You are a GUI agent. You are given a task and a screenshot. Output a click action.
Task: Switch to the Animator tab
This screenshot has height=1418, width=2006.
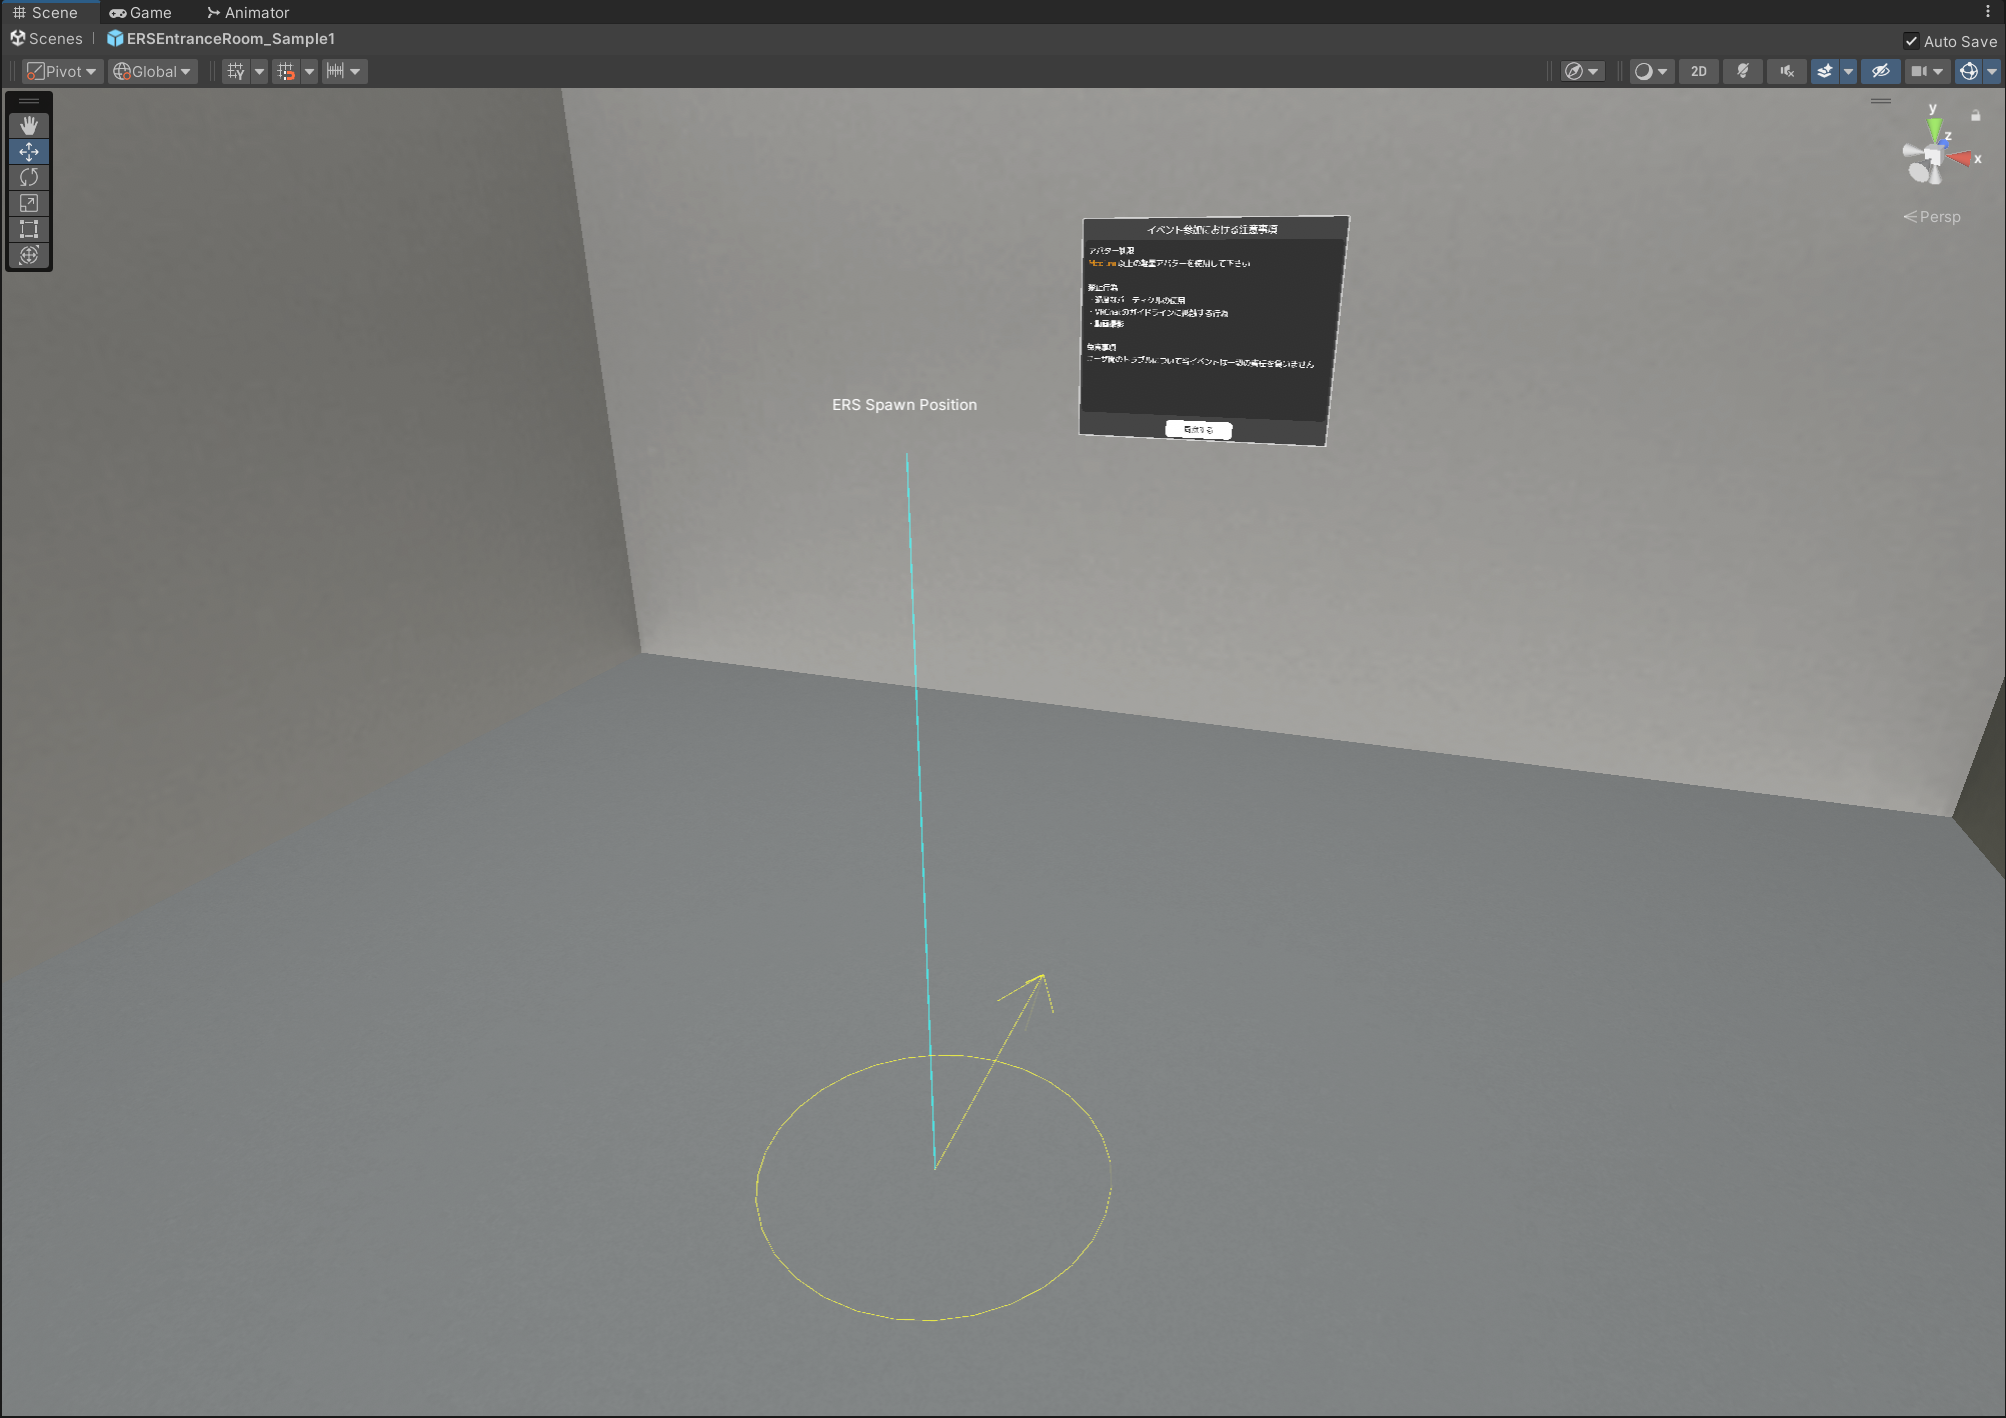(248, 12)
